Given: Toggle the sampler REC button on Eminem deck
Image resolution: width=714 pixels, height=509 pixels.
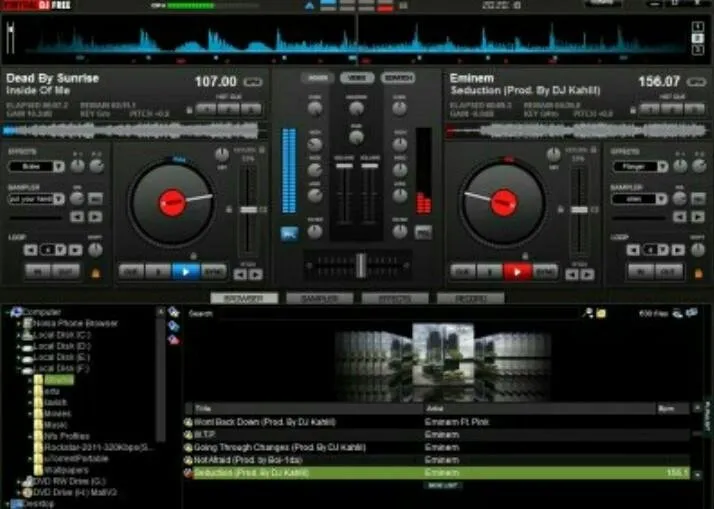Looking at the screenshot, I should 698,199.
